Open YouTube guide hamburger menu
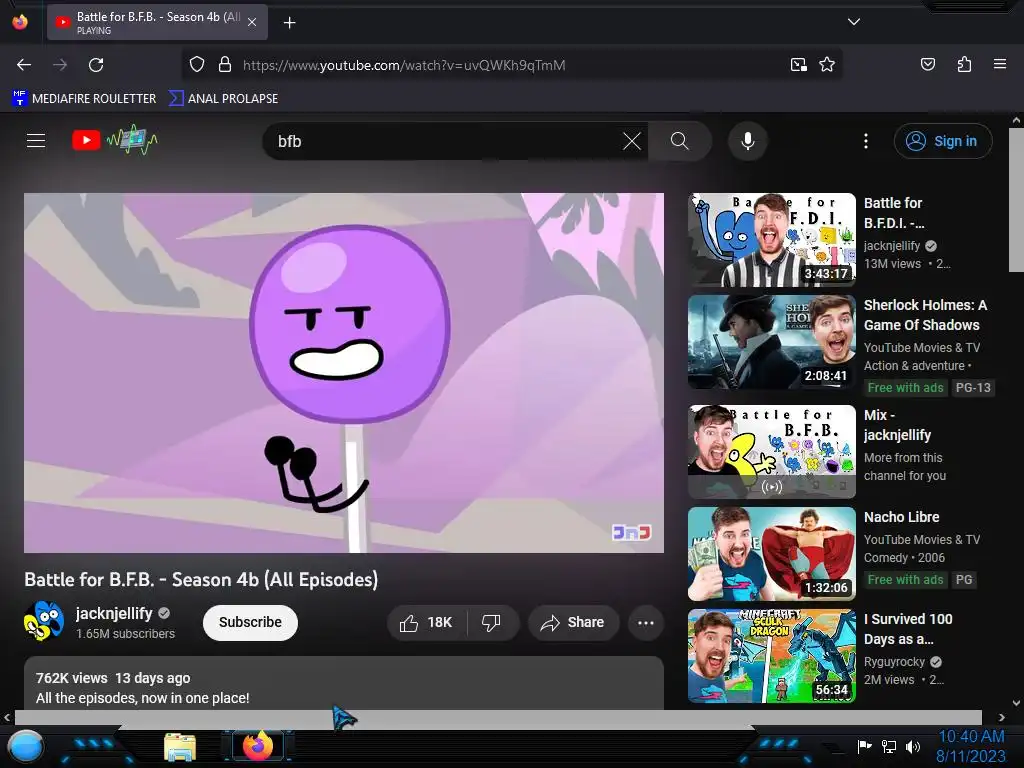Viewport: 1024px width, 768px height. point(36,140)
